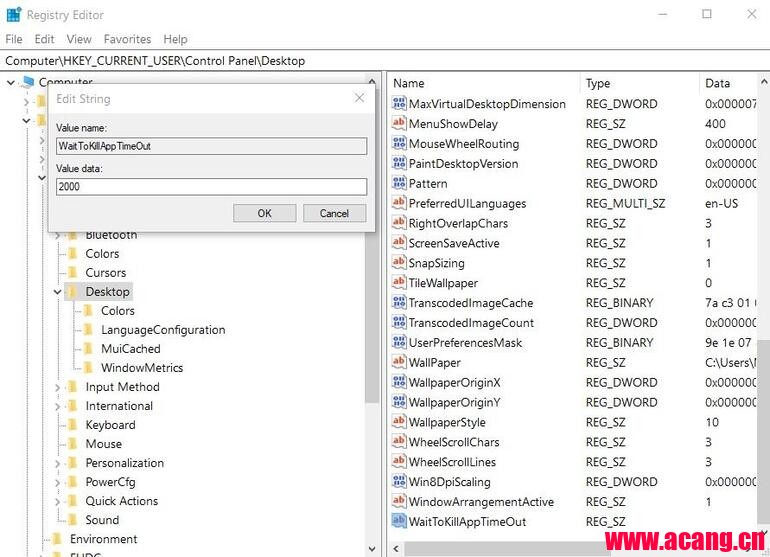Select the WindowMetrics subkey
The height and width of the screenshot is (557, 770).
click(142, 368)
